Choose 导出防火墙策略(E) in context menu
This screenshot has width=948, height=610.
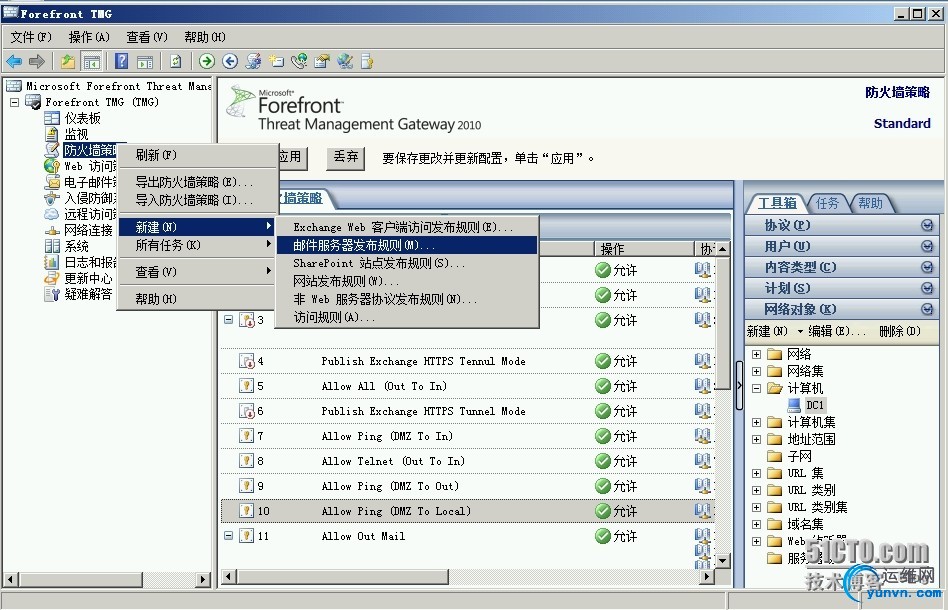click(198, 182)
